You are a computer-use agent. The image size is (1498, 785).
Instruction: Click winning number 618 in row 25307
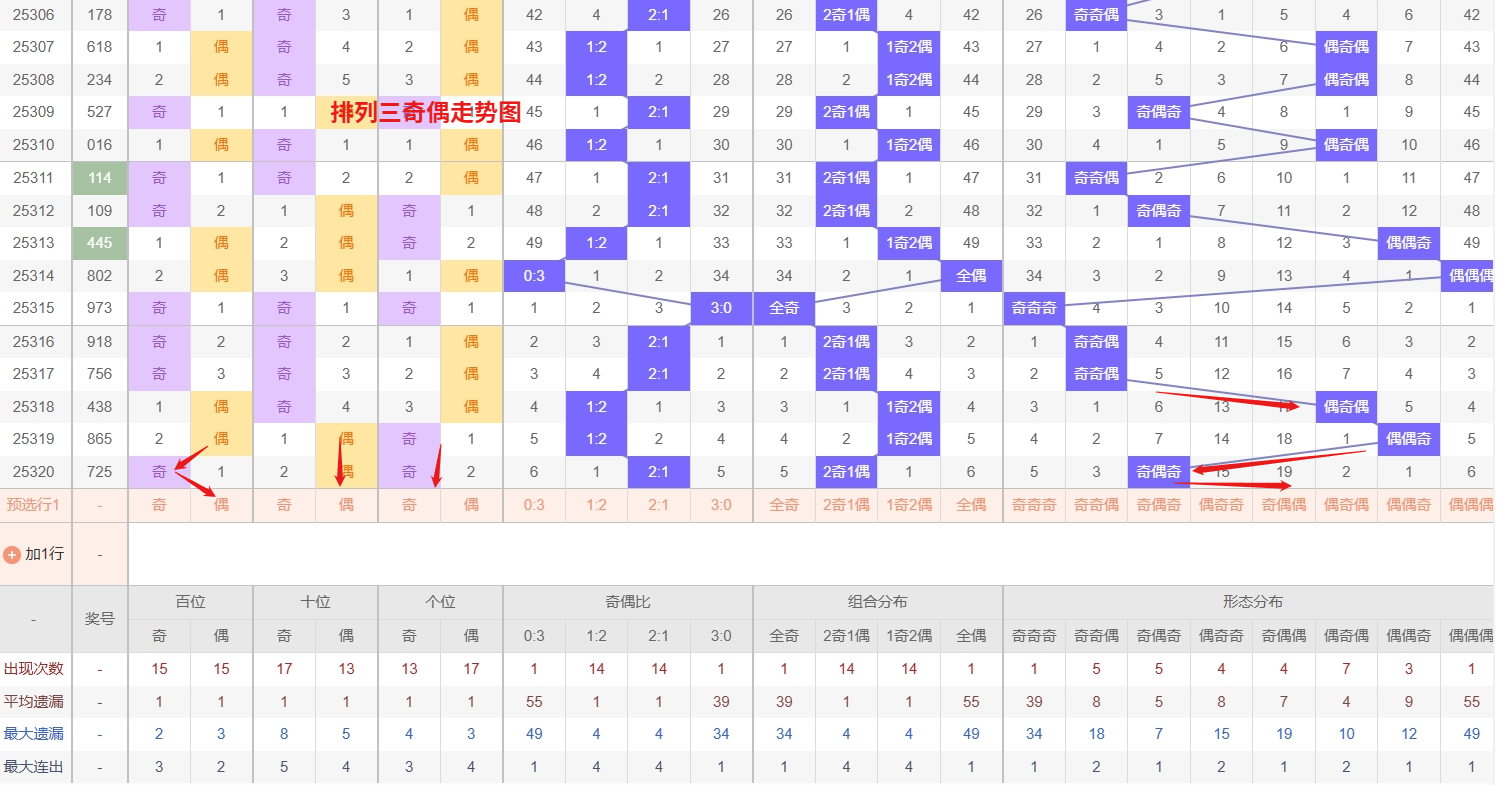100,47
